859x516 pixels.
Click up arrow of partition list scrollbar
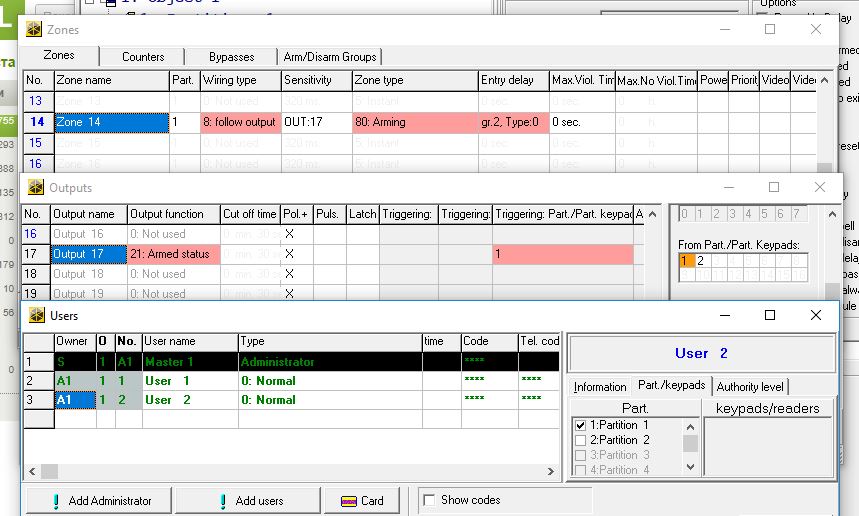tap(690, 427)
